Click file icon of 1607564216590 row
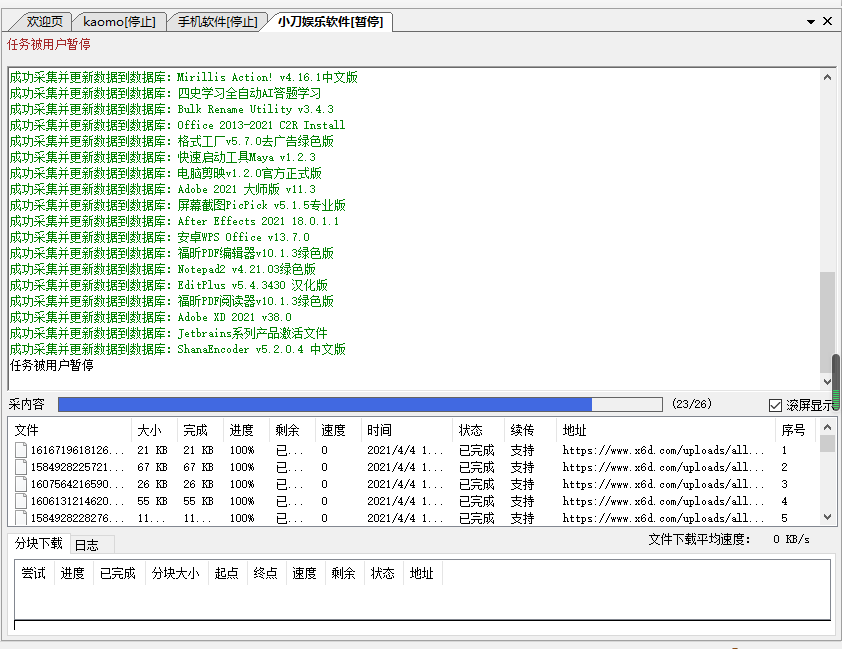 (x=21, y=484)
